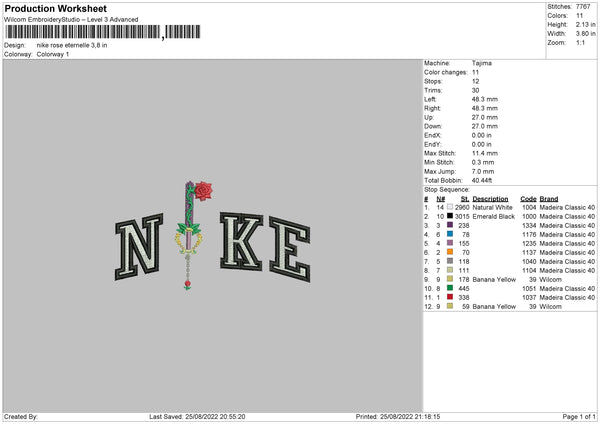Click the barcode below the title

click(x=103, y=32)
